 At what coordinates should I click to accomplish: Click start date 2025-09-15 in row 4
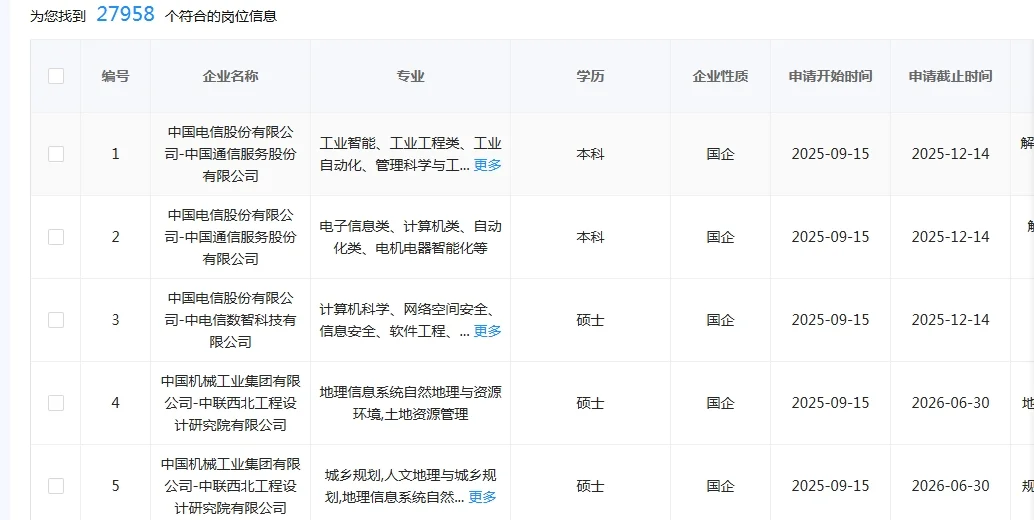[830, 403]
